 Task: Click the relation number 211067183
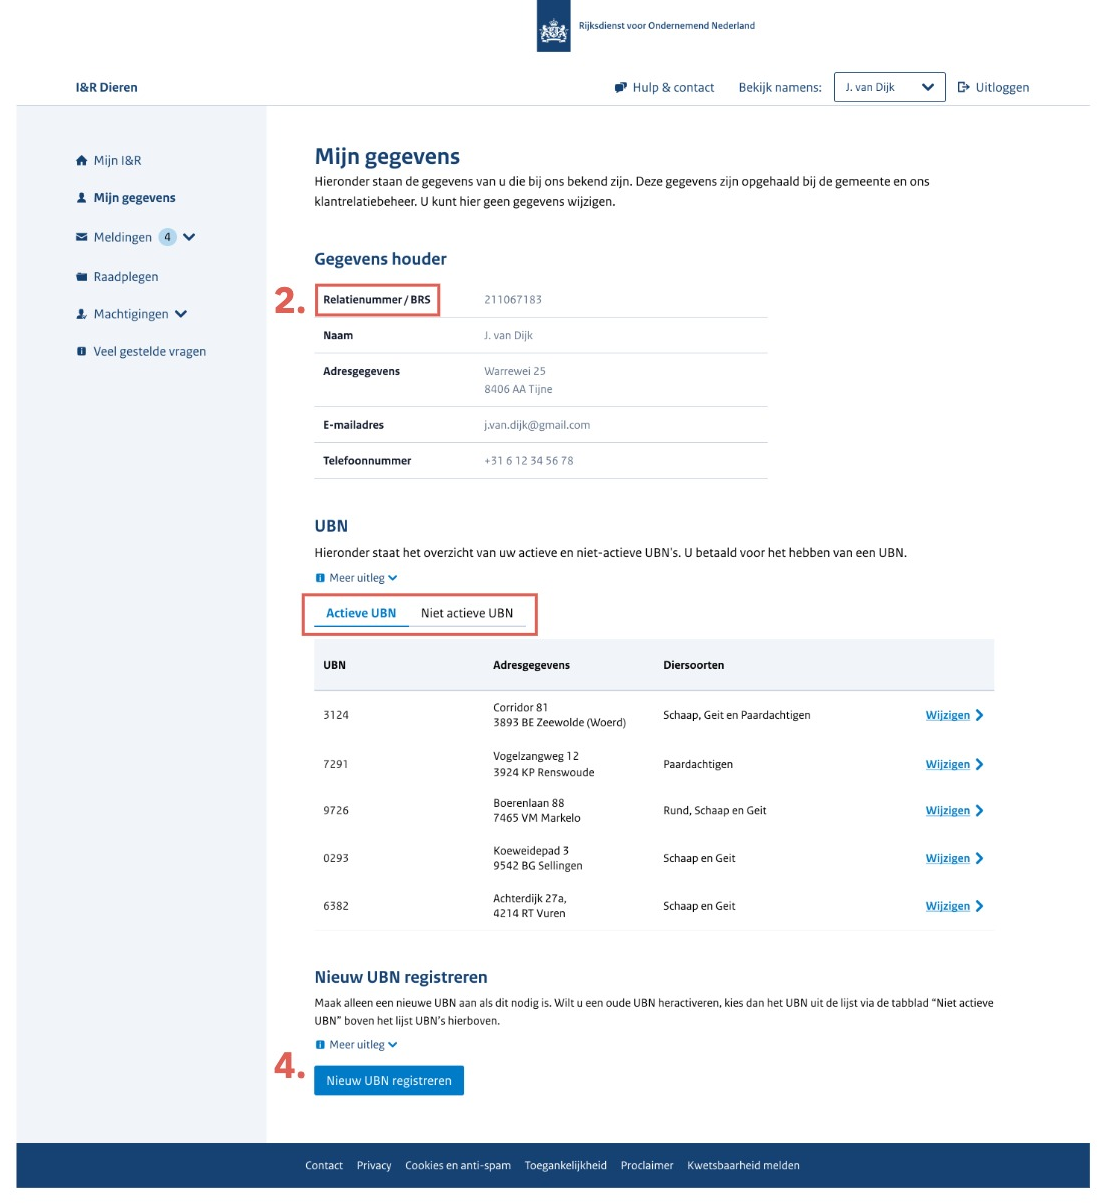tap(513, 300)
